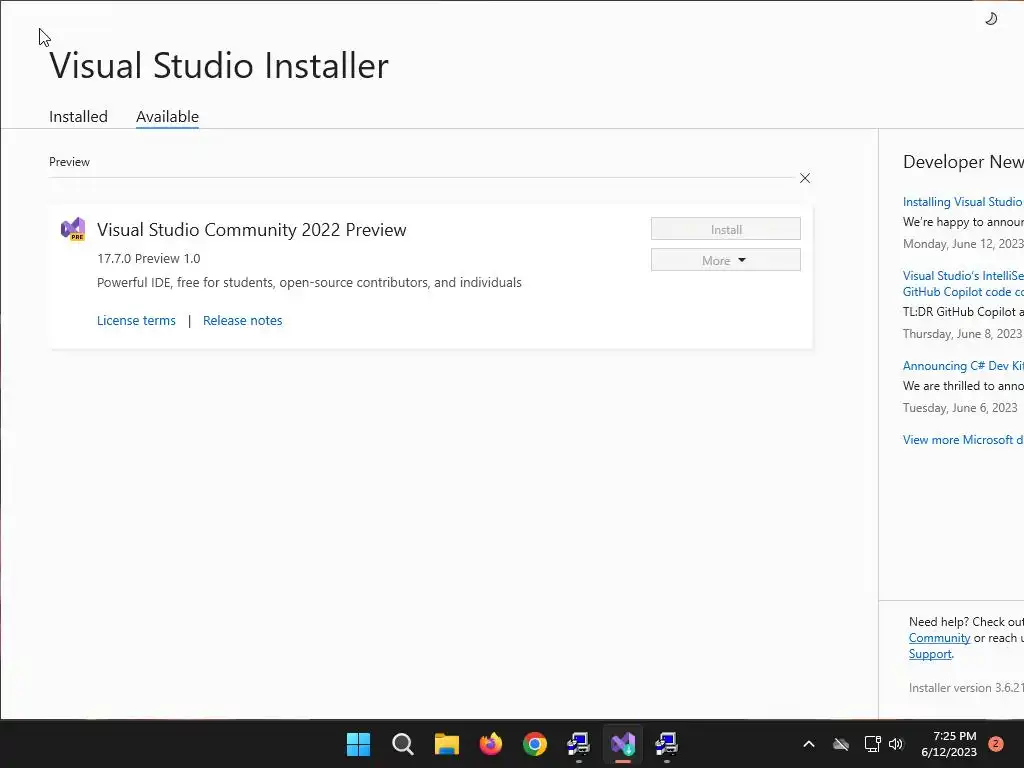Show hidden system tray icons

click(808, 744)
